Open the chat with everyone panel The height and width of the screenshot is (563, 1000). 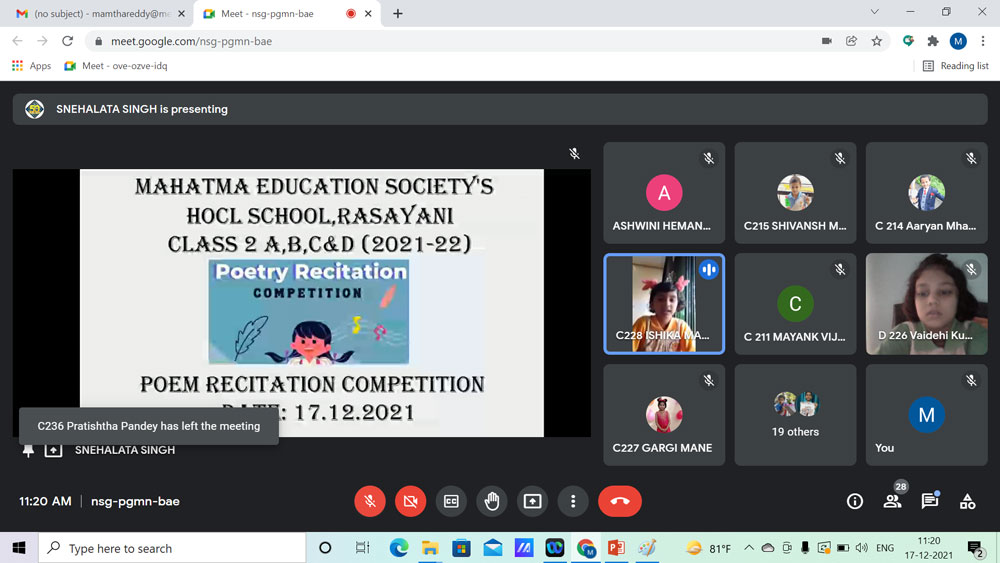[930, 502]
